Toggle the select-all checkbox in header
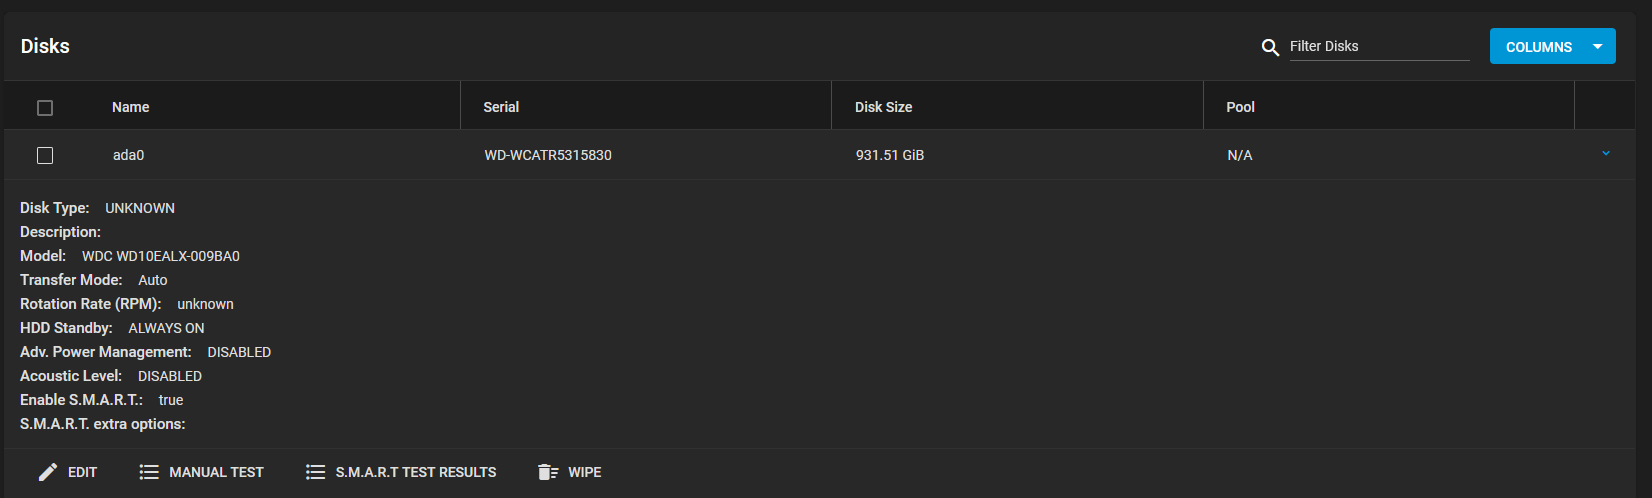Viewport: 1652px width, 498px height. 45,108
